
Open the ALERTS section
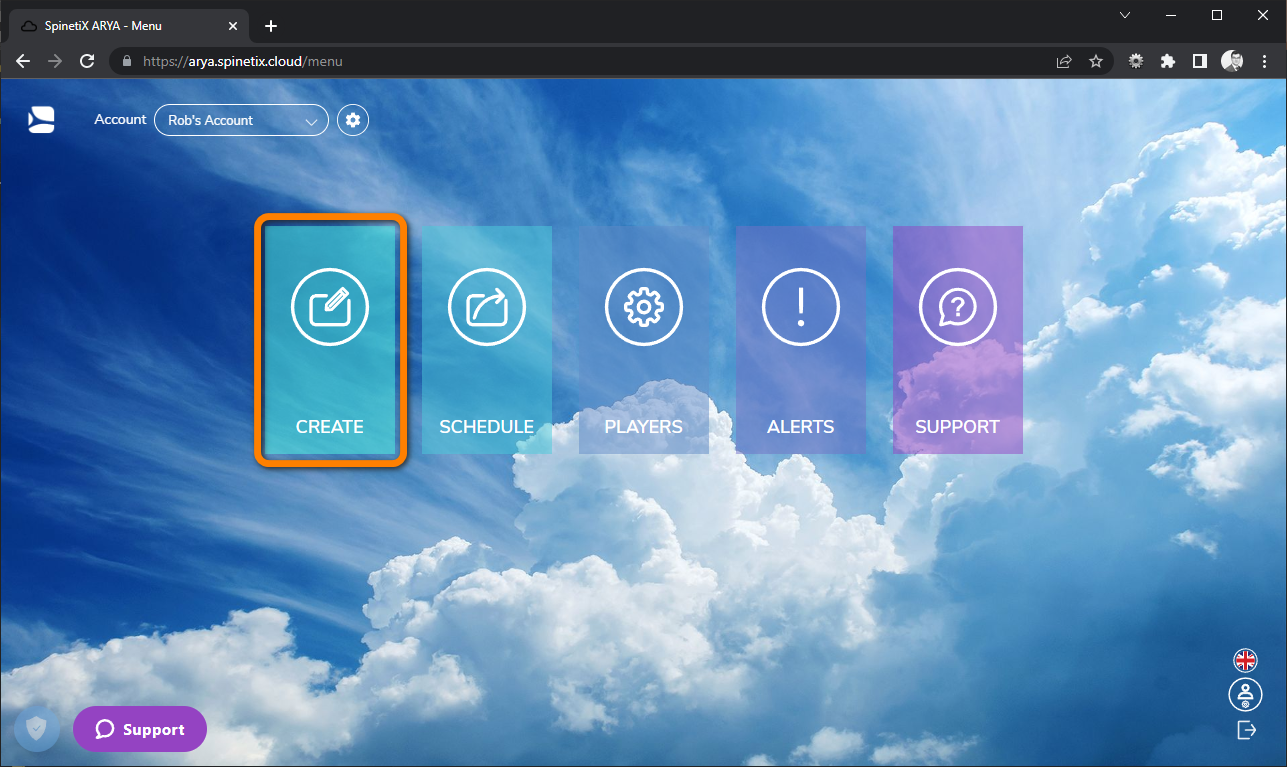(x=800, y=340)
